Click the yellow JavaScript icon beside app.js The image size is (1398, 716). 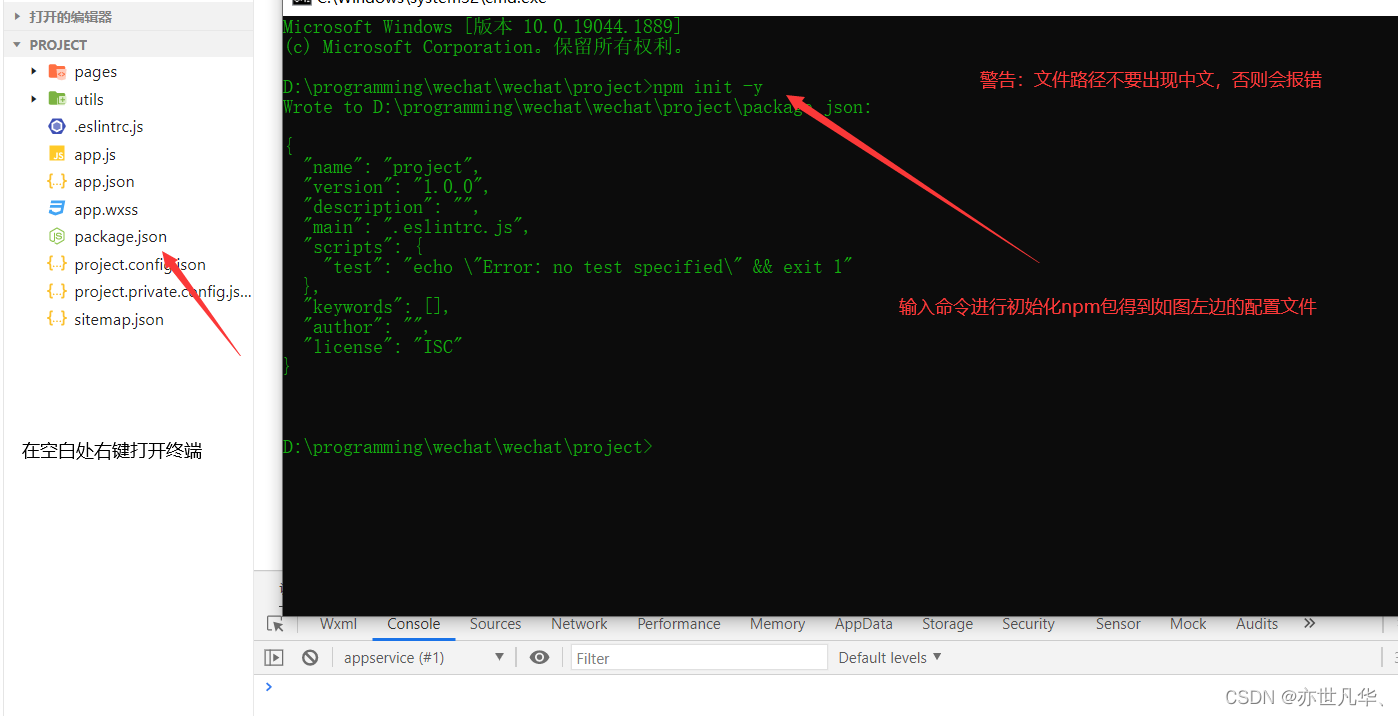57,154
